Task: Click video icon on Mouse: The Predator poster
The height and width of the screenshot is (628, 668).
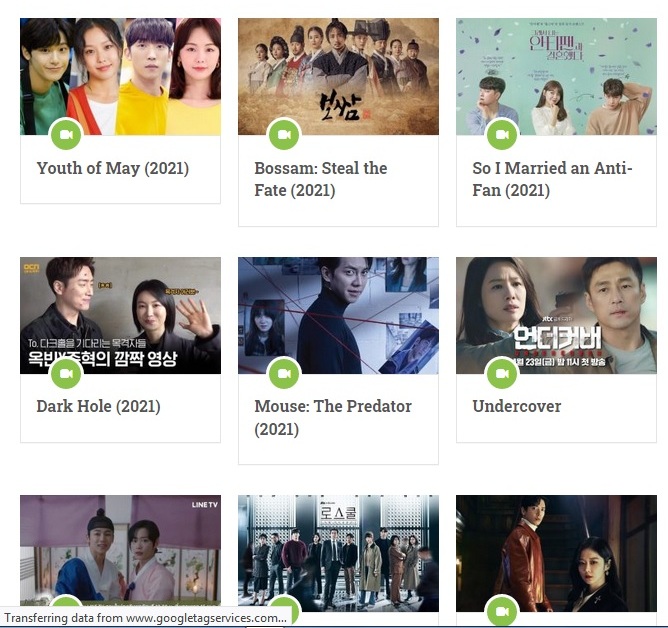Action: click(x=284, y=373)
